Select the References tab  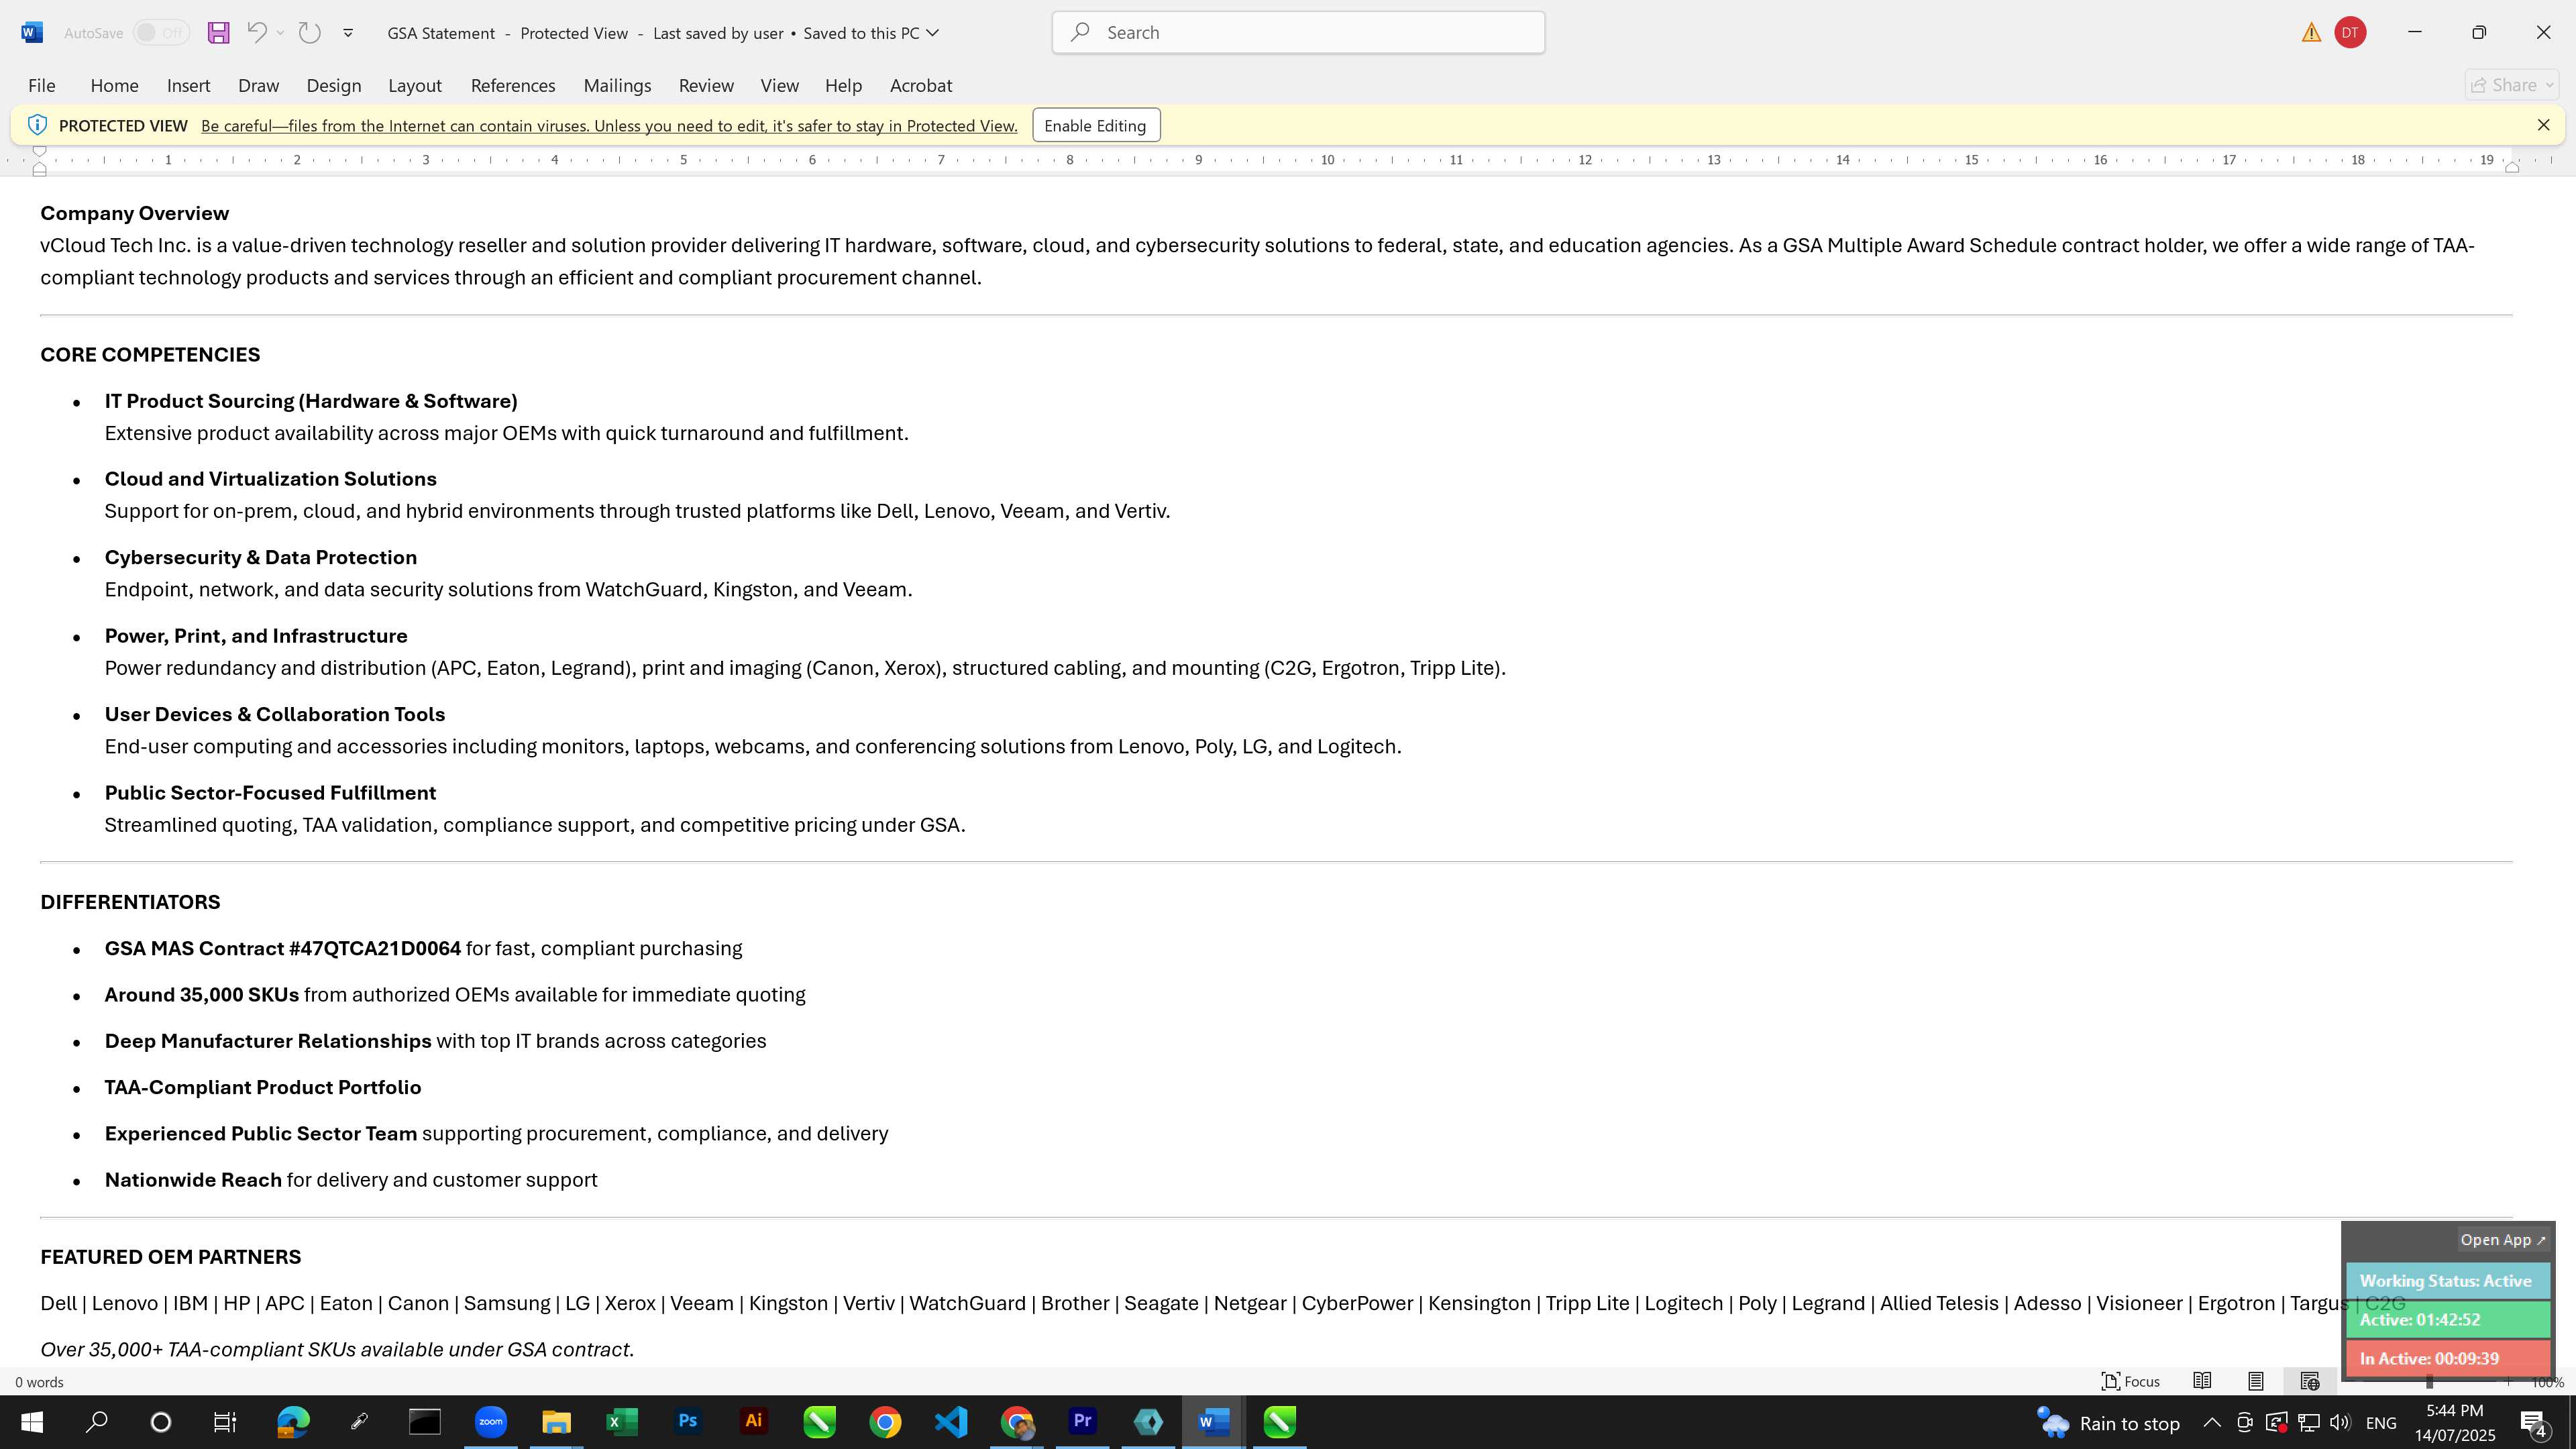[x=513, y=85]
